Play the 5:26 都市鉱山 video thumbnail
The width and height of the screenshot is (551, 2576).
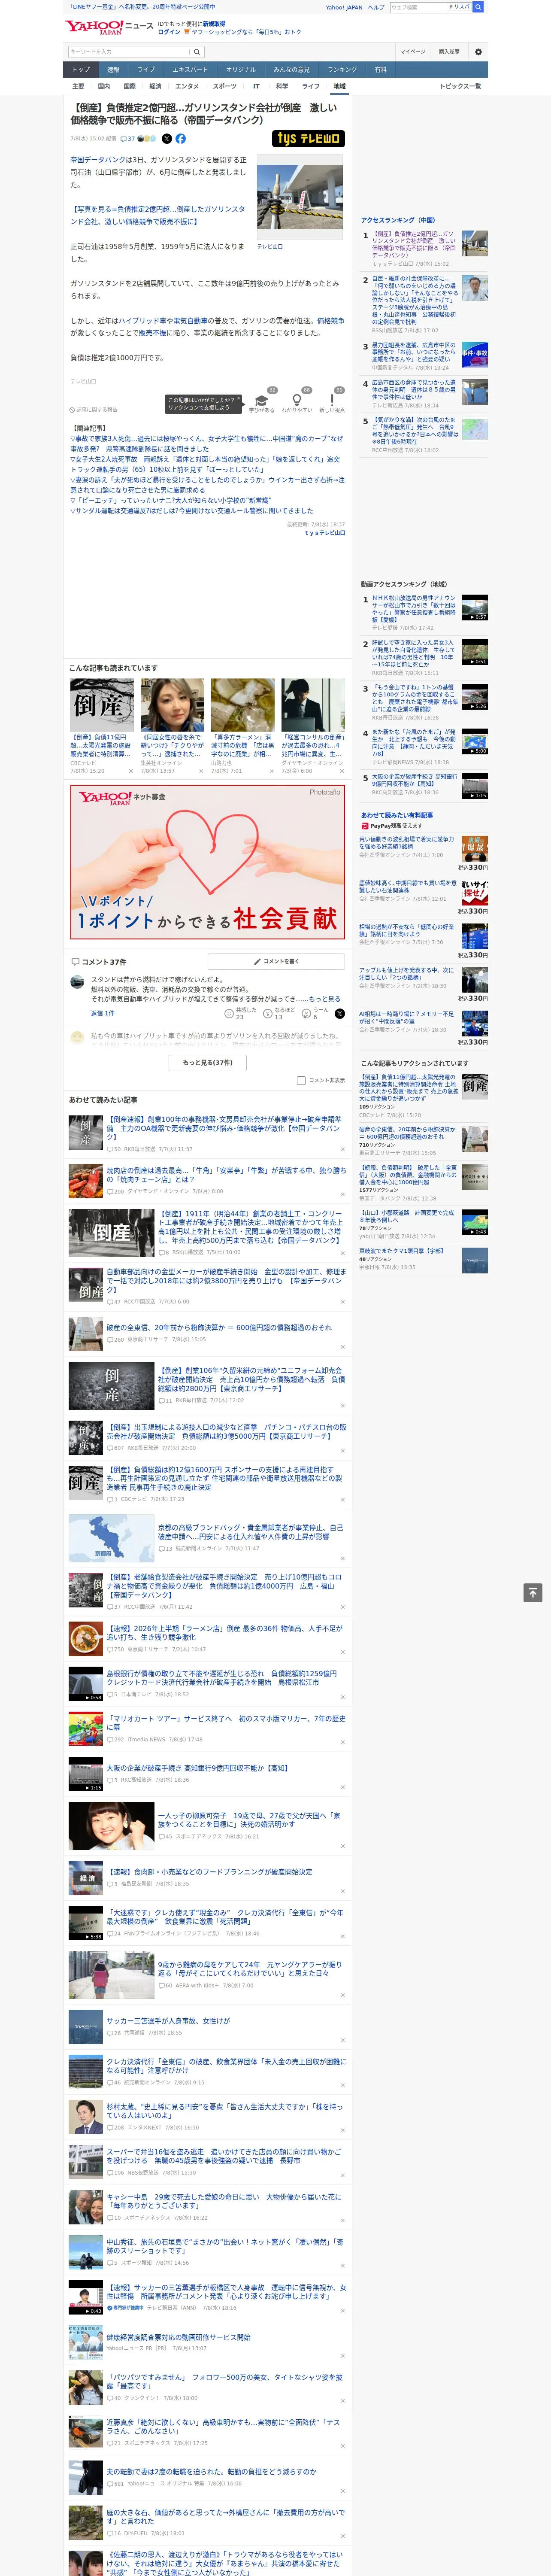click(x=475, y=697)
